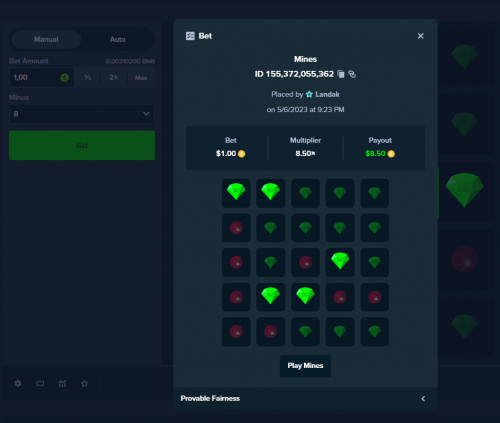This screenshot has width=500, height=423.
Task: Open the Mines count dropdown
Action: pyautogui.click(x=82, y=114)
